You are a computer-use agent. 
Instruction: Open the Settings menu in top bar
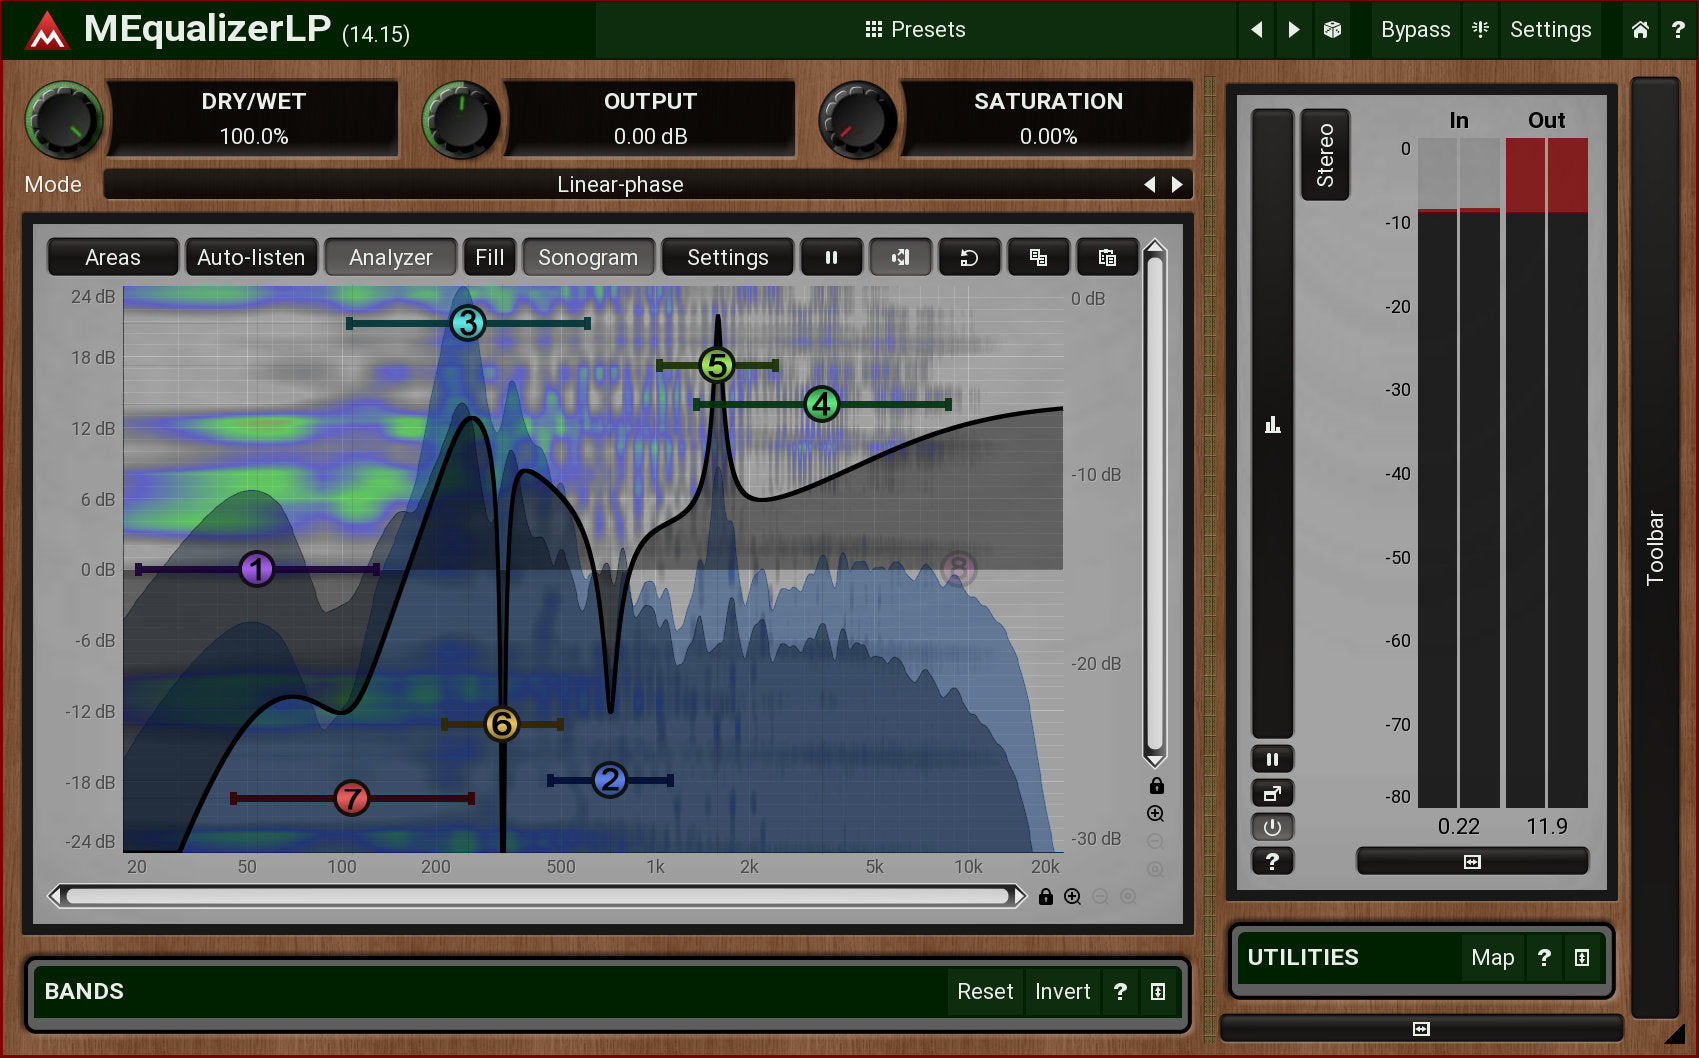coord(1550,30)
